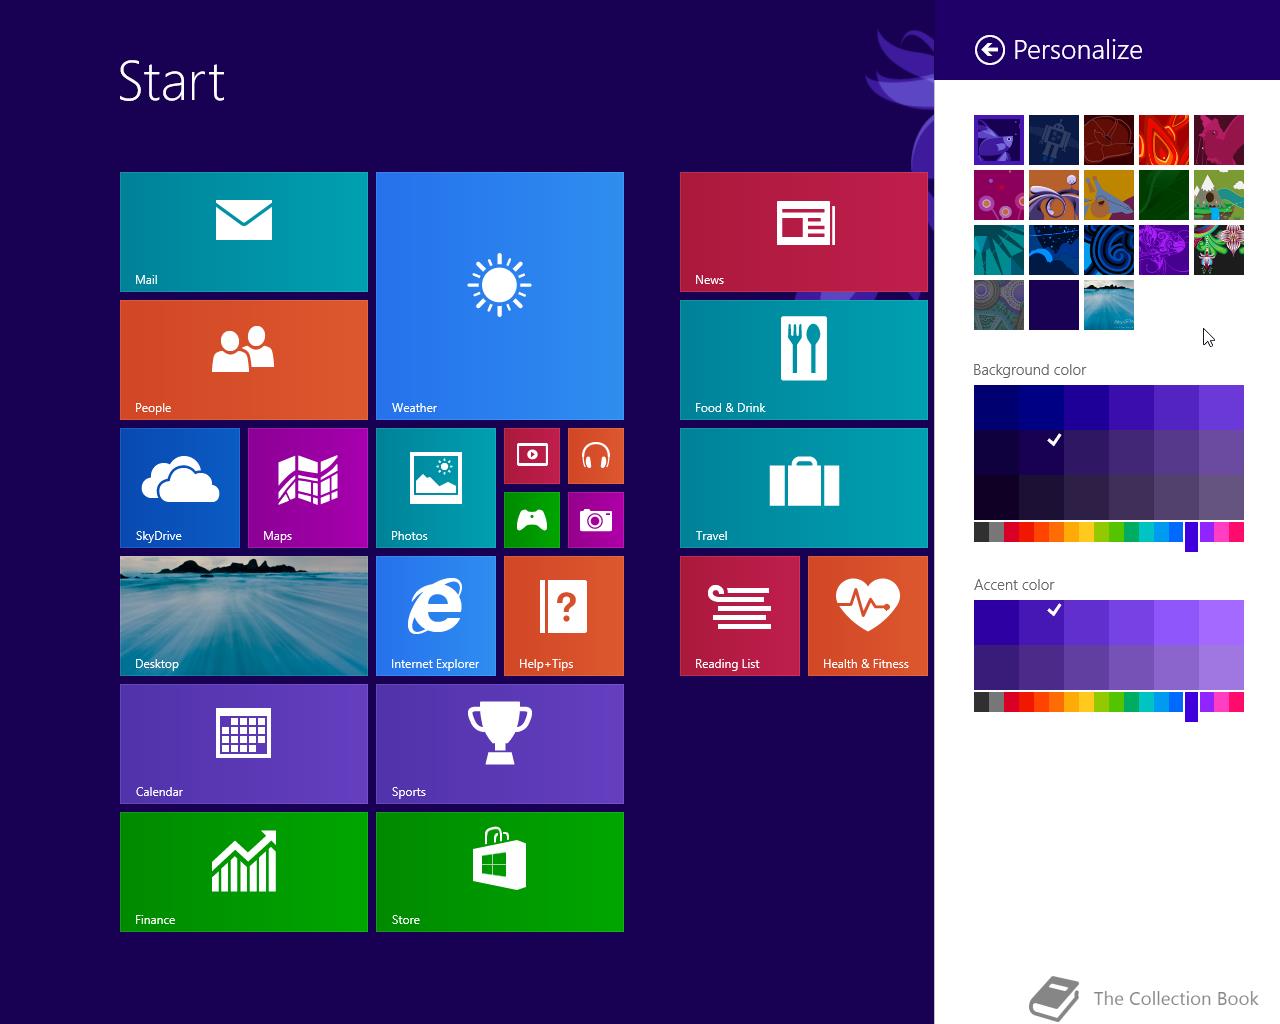Pick the gray mandala pattern background
Image resolution: width=1280 pixels, height=1024 pixels.
(x=999, y=305)
